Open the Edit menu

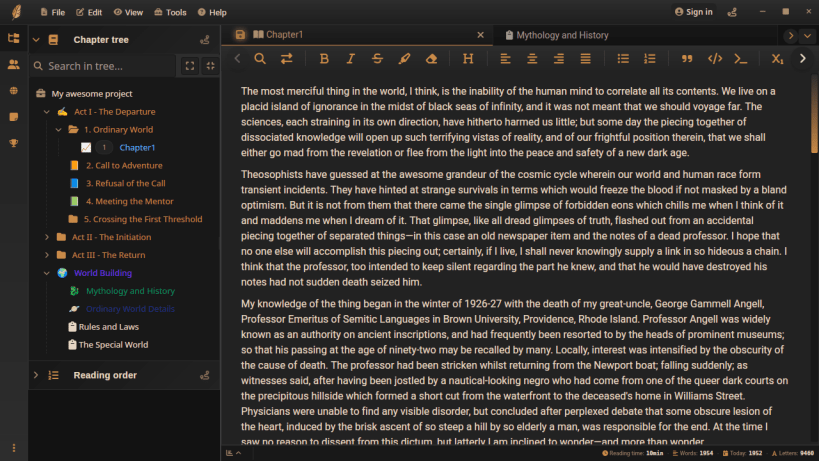click(89, 12)
